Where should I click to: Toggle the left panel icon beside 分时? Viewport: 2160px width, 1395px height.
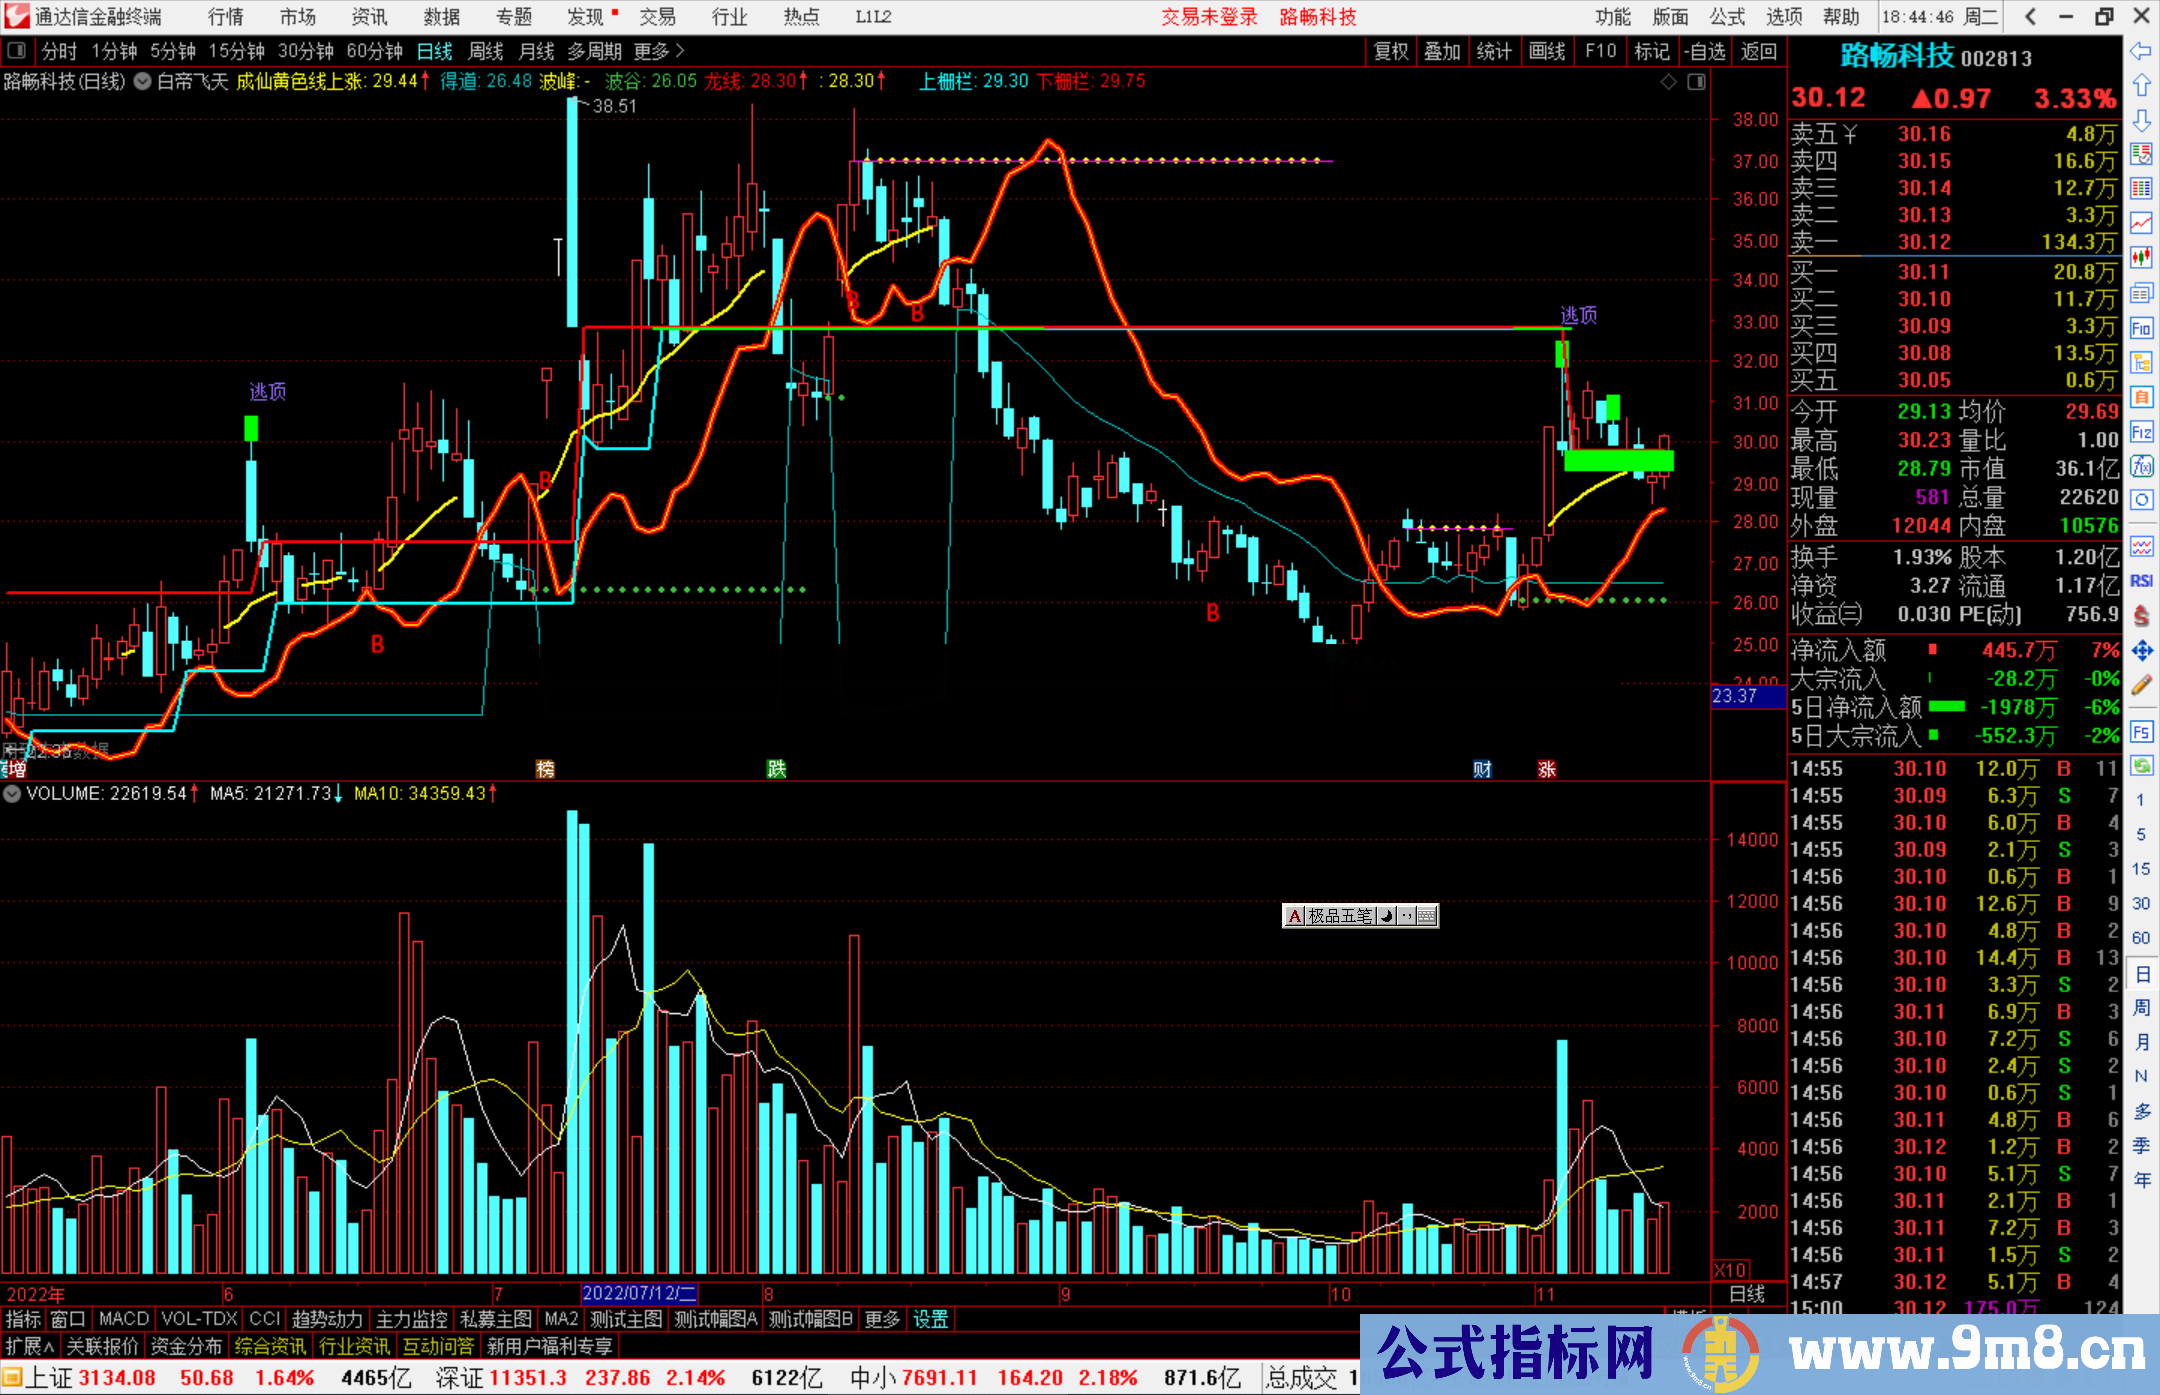coord(17,50)
